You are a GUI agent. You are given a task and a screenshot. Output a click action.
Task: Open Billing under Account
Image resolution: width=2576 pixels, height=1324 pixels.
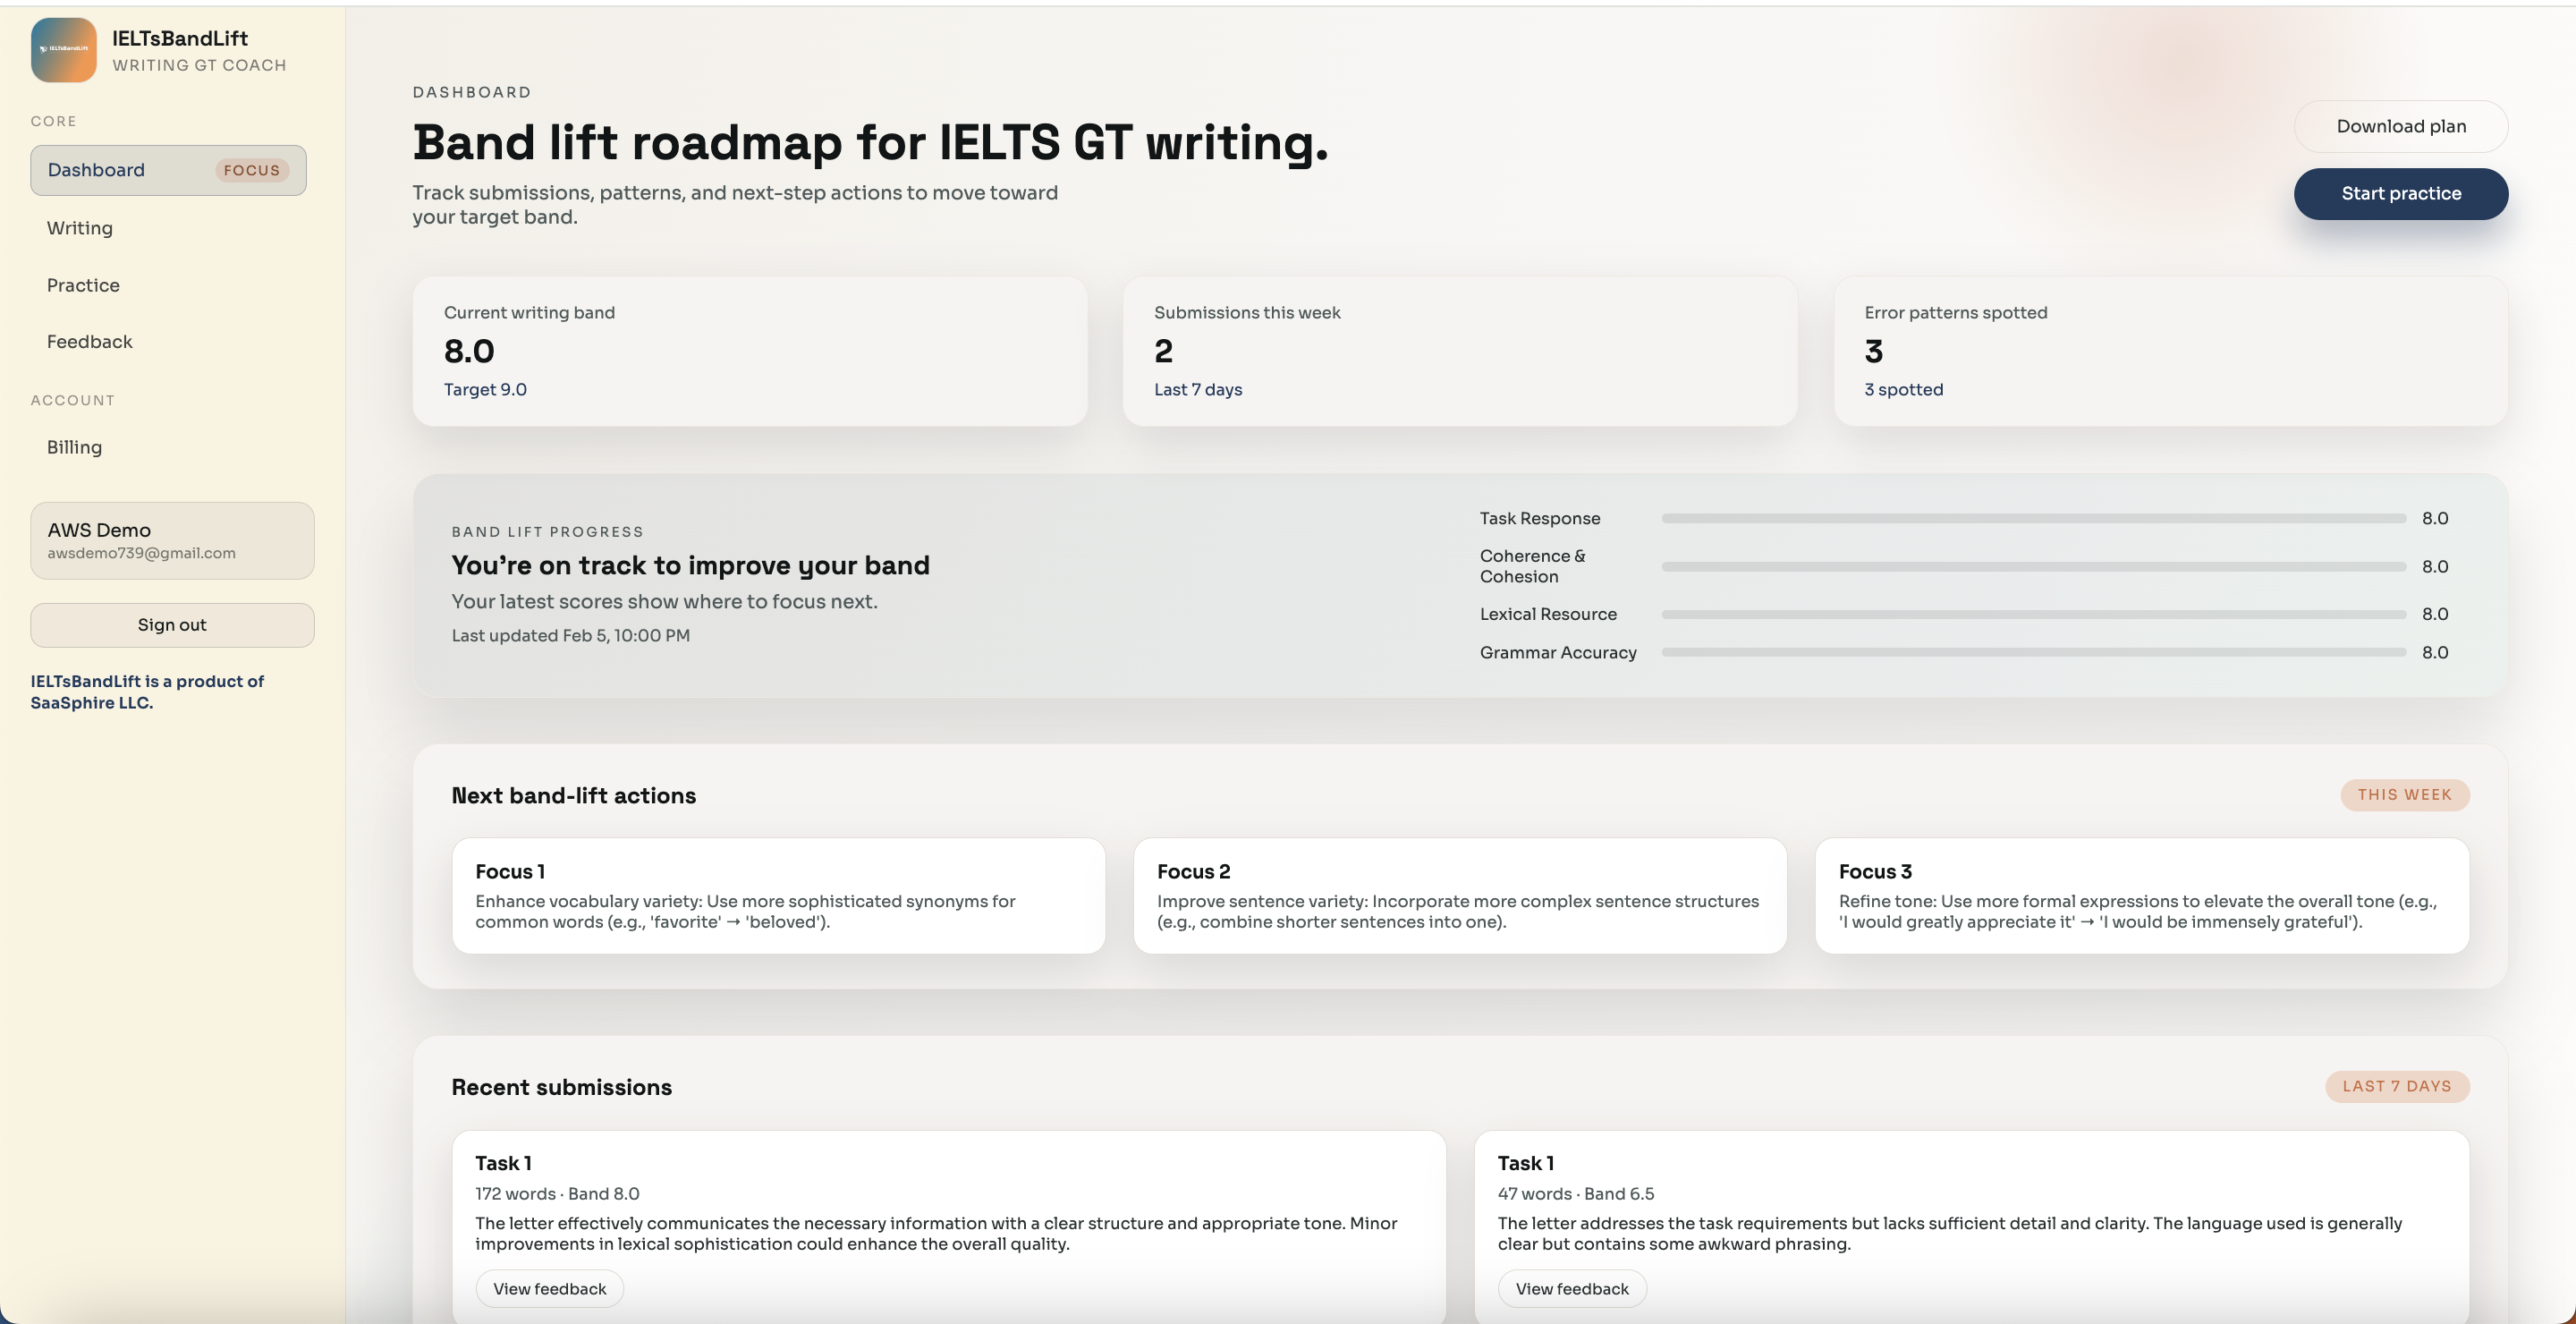click(x=74, y=447)
